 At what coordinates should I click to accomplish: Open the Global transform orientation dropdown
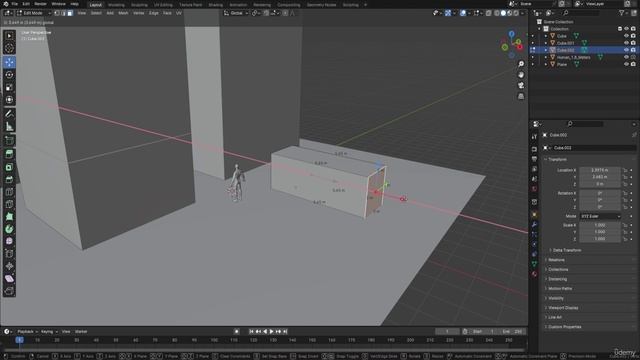[x=236, y=13]
